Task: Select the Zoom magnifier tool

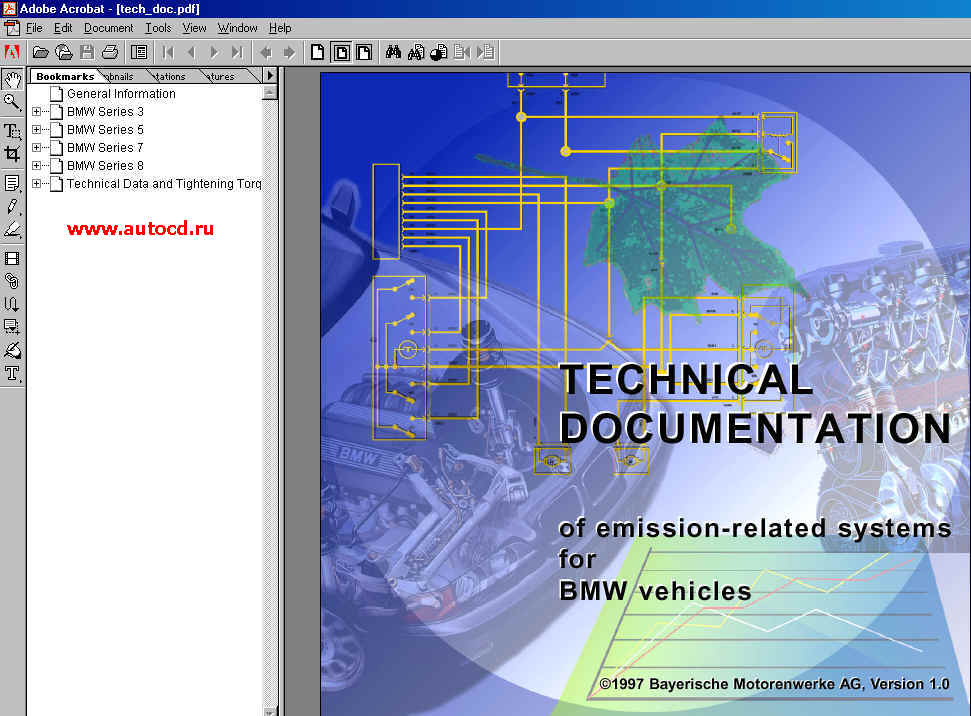Action: click(12, 103)
